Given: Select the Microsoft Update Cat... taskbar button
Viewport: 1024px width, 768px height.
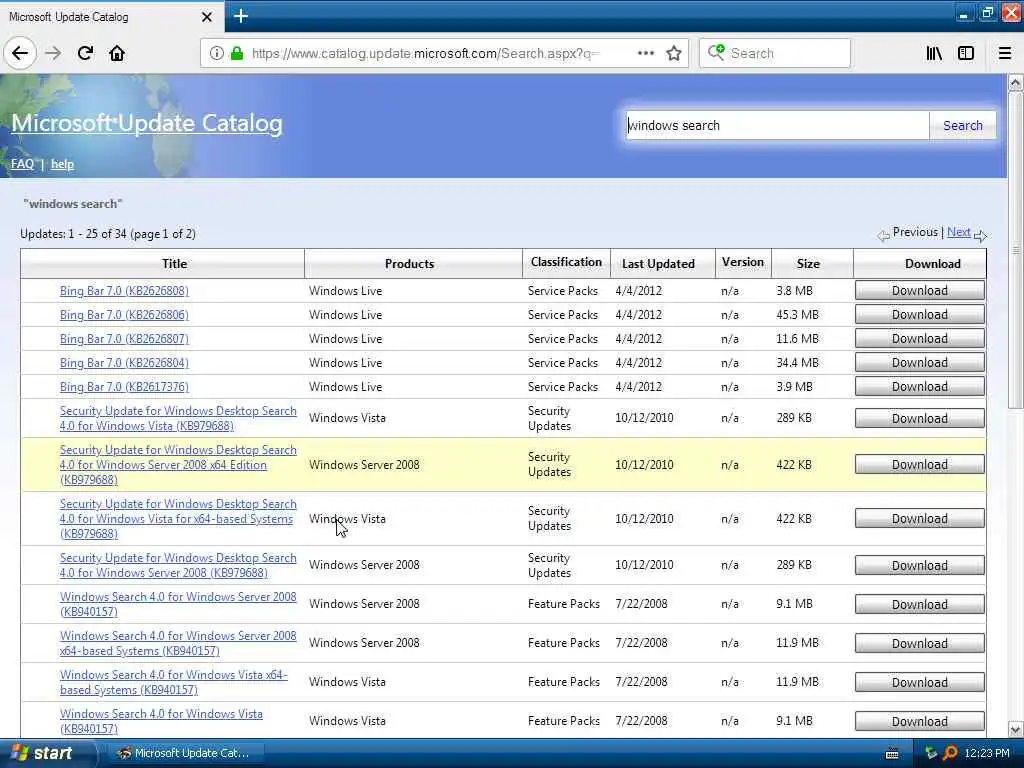Looking at the screenshot, I should click(184, 754).
